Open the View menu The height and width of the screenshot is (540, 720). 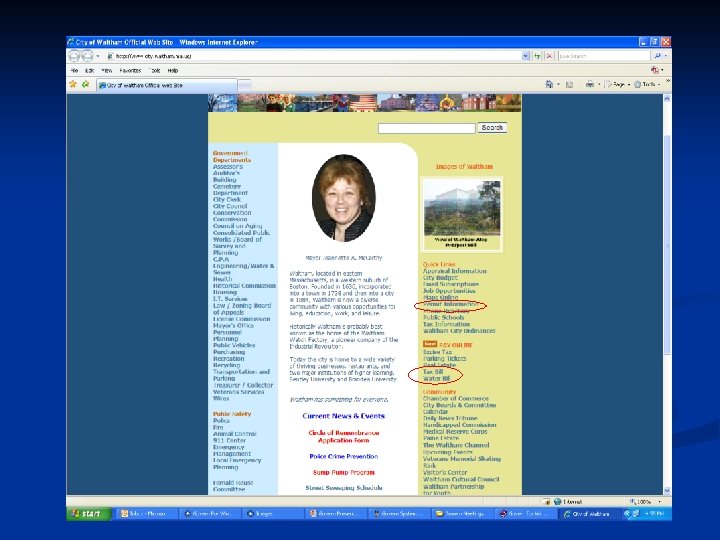click(107, 71)
